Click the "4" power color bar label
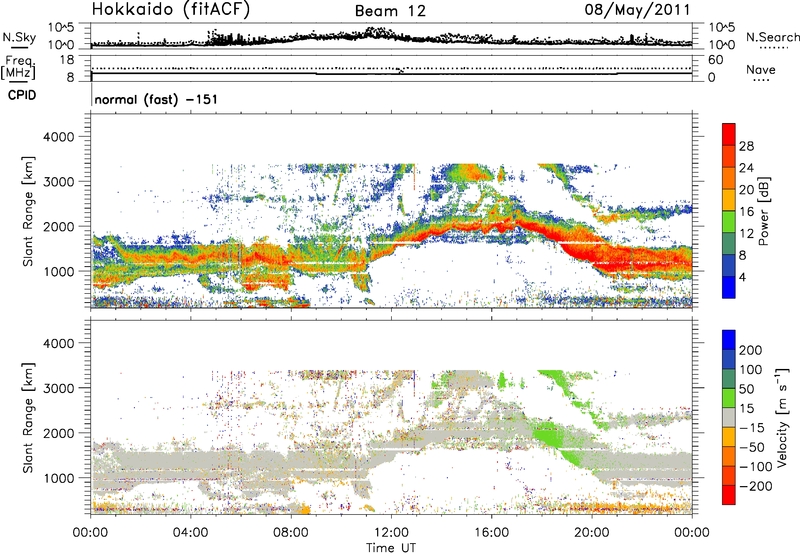Screen dimensions: 800x554 (743, 278)
